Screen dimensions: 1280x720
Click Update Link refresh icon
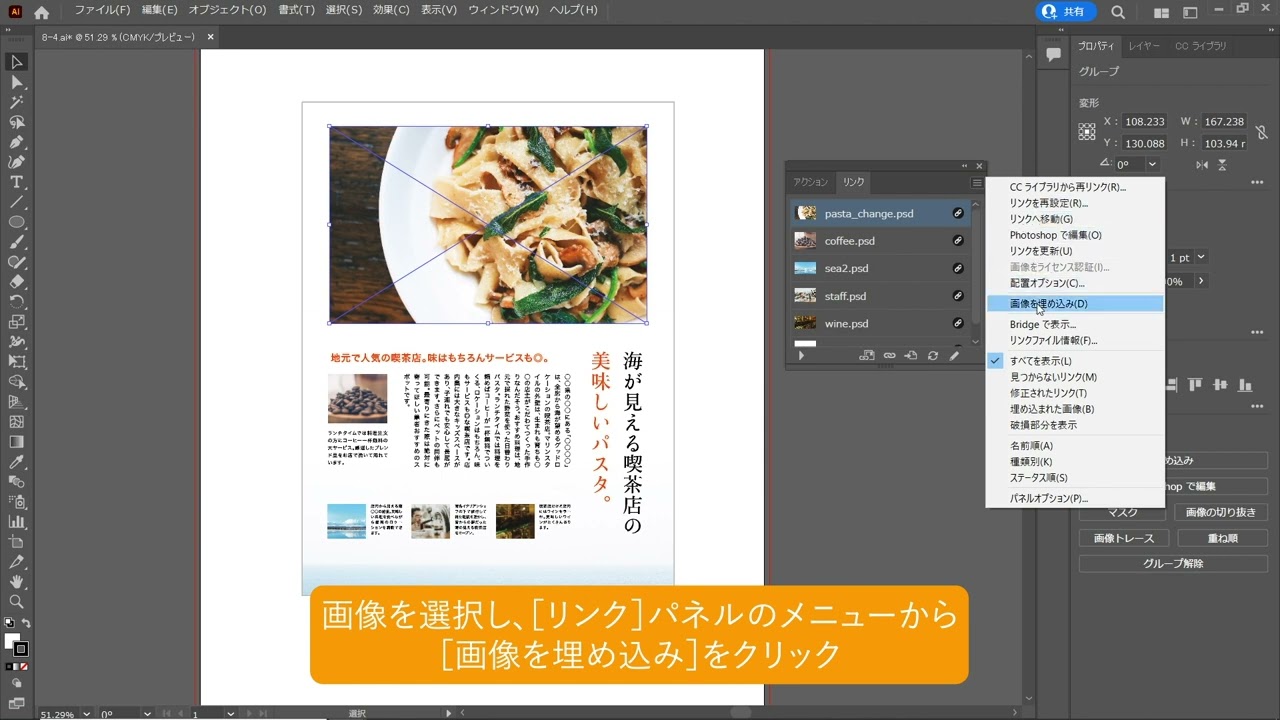[x=933, y=355]
